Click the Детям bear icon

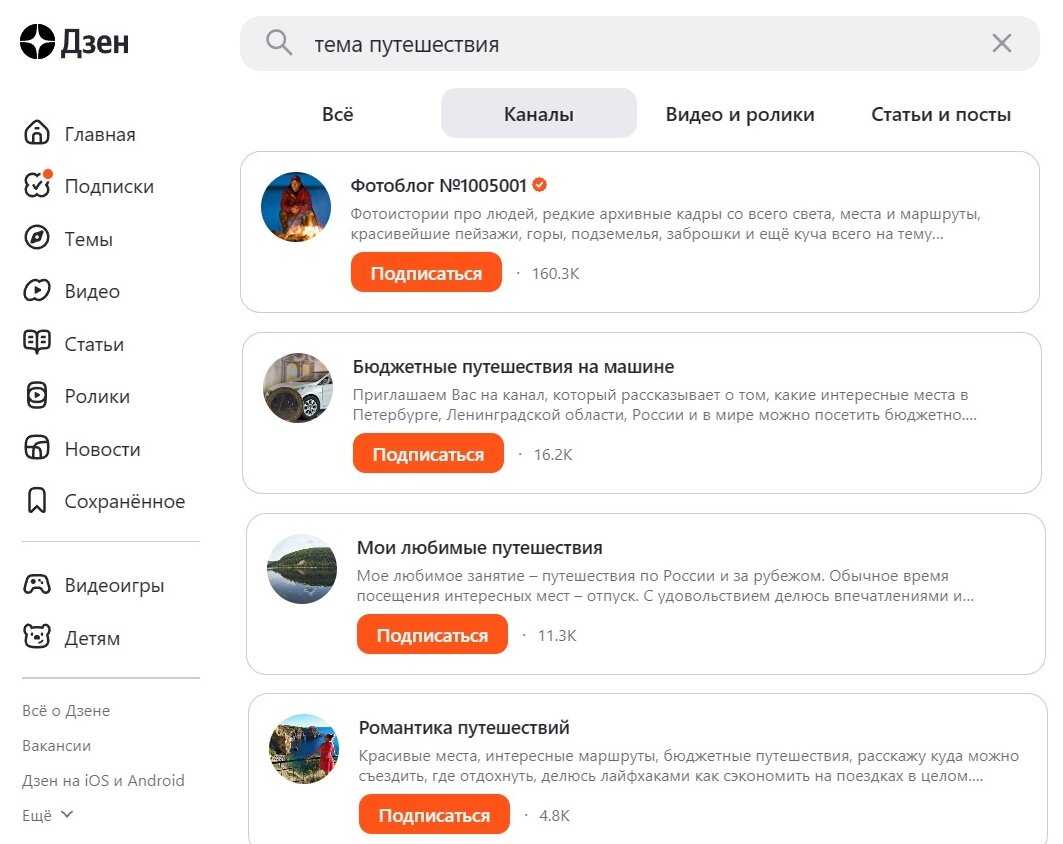[37, 637]
